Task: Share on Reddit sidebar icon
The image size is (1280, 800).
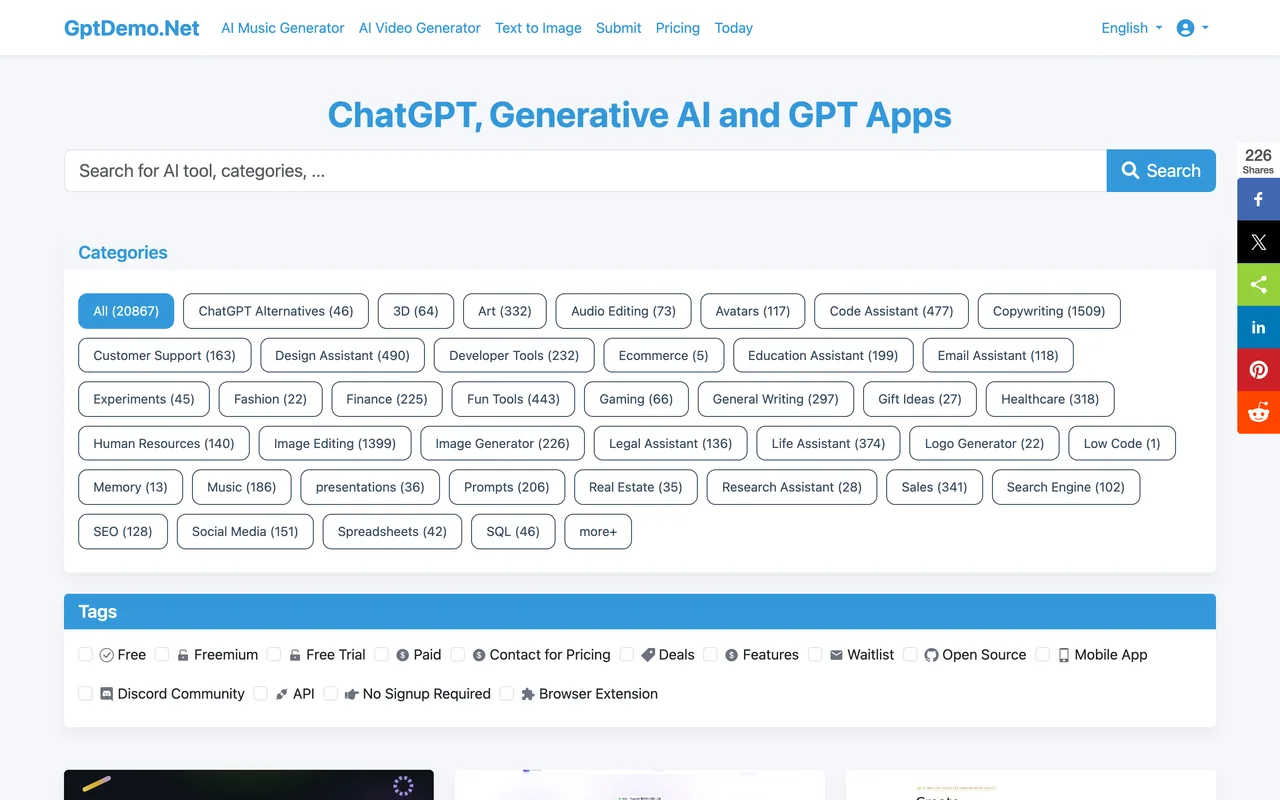Action: coord(1259,413)
